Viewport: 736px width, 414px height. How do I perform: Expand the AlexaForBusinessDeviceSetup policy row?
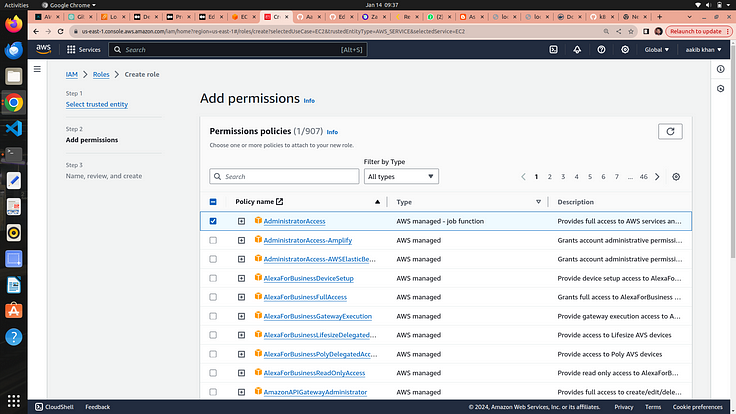pyautogui.click(x=241, y=278)
